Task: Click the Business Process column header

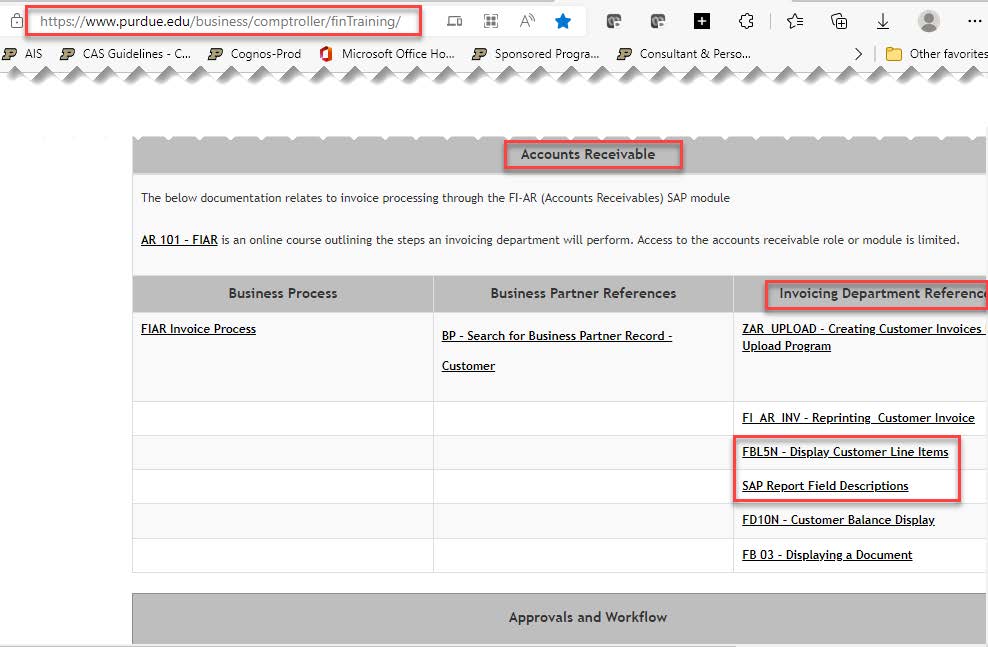Action: pos(283,294)
